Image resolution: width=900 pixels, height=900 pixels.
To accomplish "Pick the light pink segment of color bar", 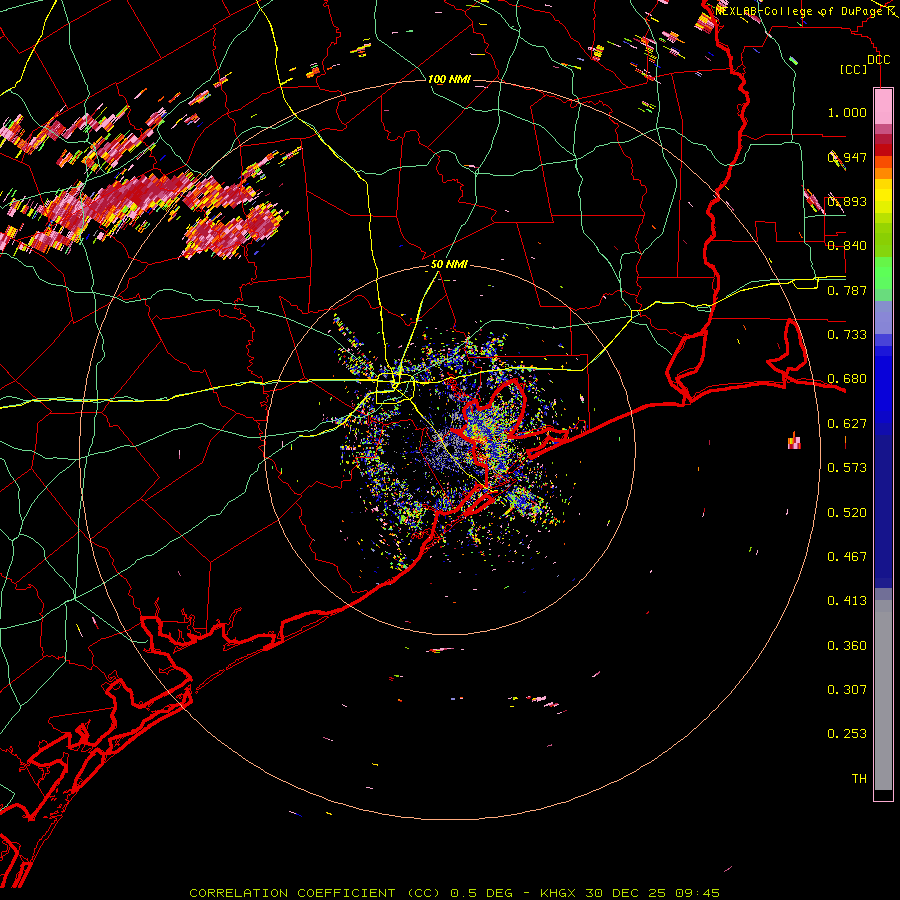I will click(x=883, y=106).
